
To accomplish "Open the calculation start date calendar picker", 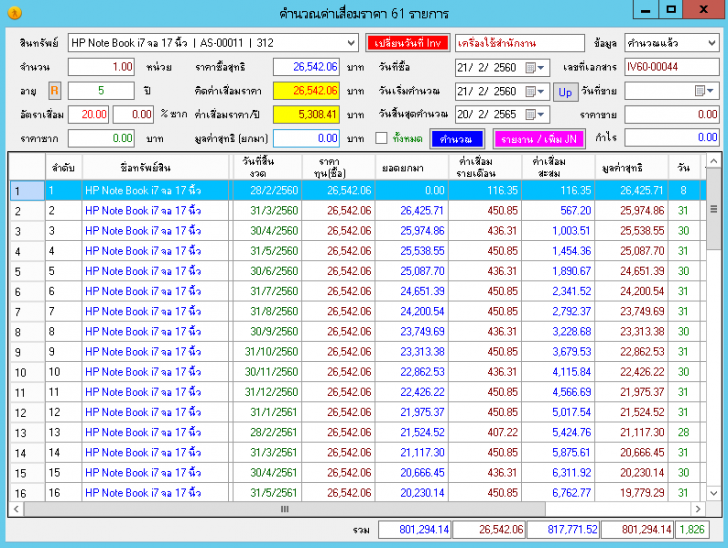I will click(x=534, y=91).
